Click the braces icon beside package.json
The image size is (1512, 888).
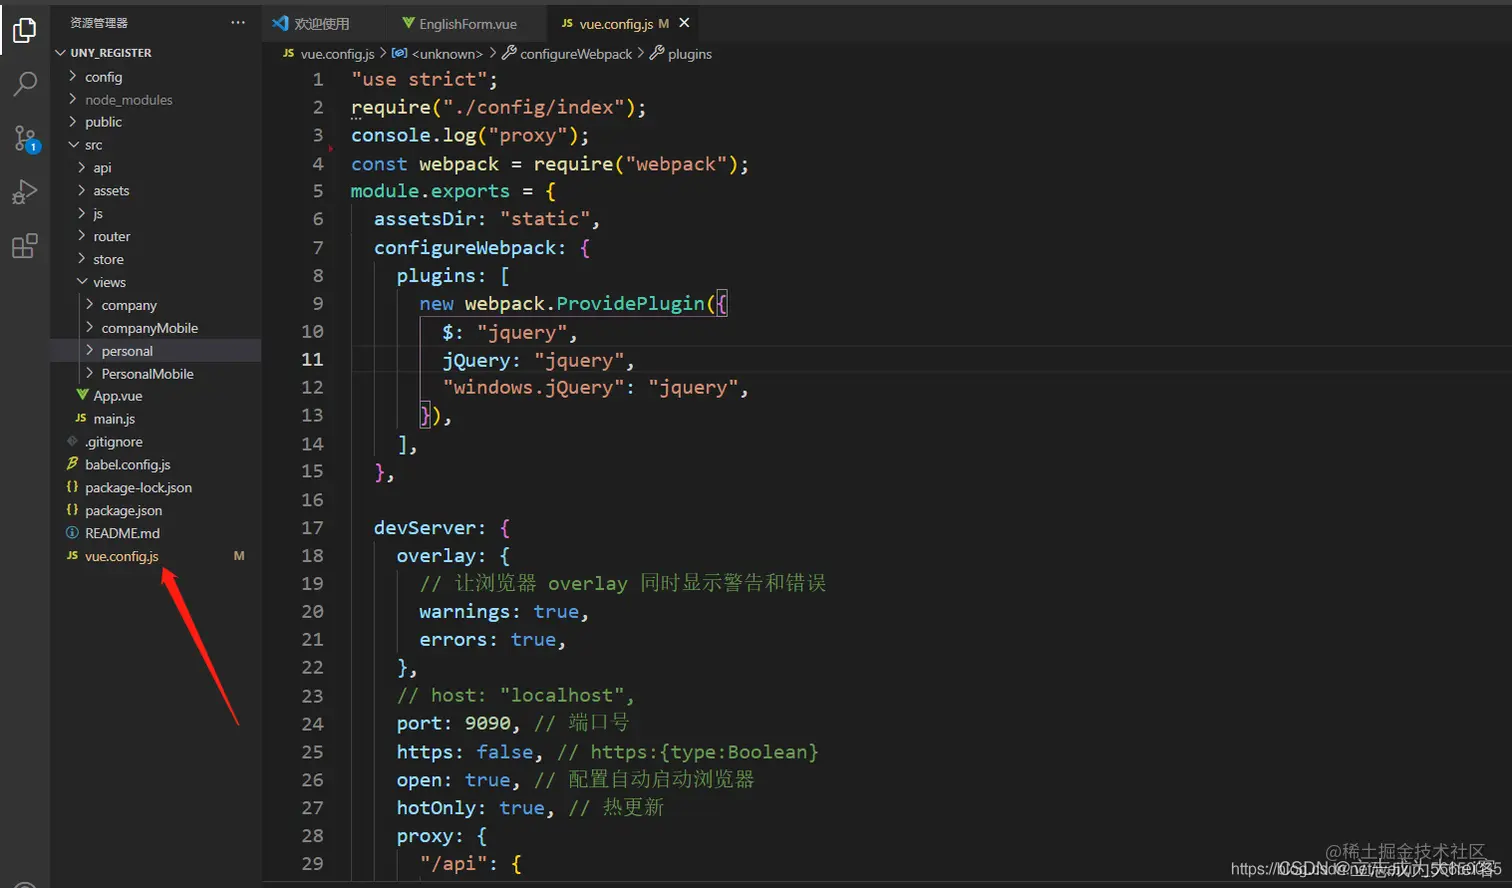coord(73,510)
